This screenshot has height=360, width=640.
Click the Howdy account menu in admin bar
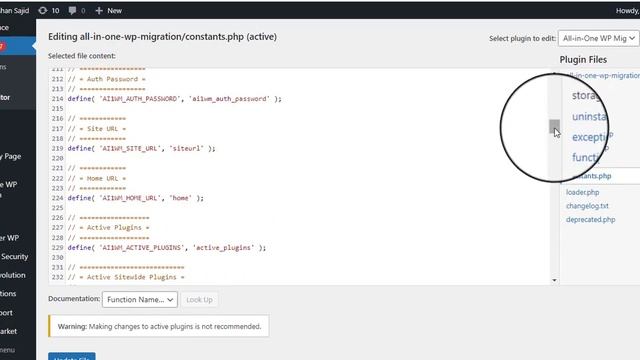(x=627, y=11)
